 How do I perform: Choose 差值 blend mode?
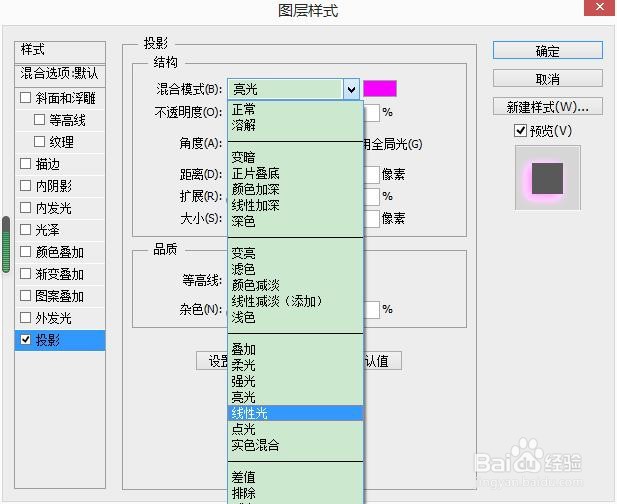point(295,477)
